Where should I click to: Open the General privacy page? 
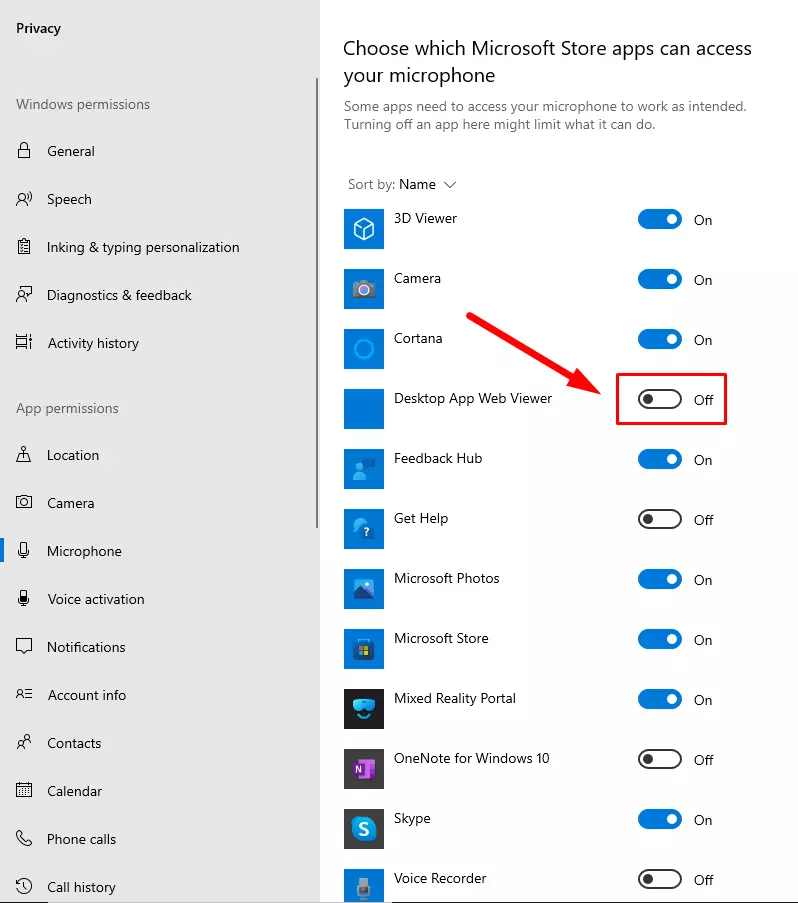70,151
